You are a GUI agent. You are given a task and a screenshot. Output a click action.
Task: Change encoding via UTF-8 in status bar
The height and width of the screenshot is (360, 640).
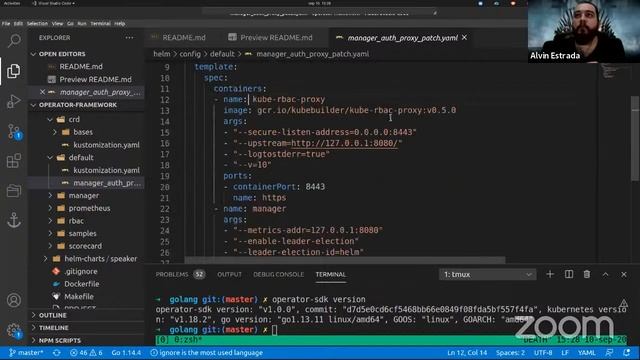pos(543,353)
